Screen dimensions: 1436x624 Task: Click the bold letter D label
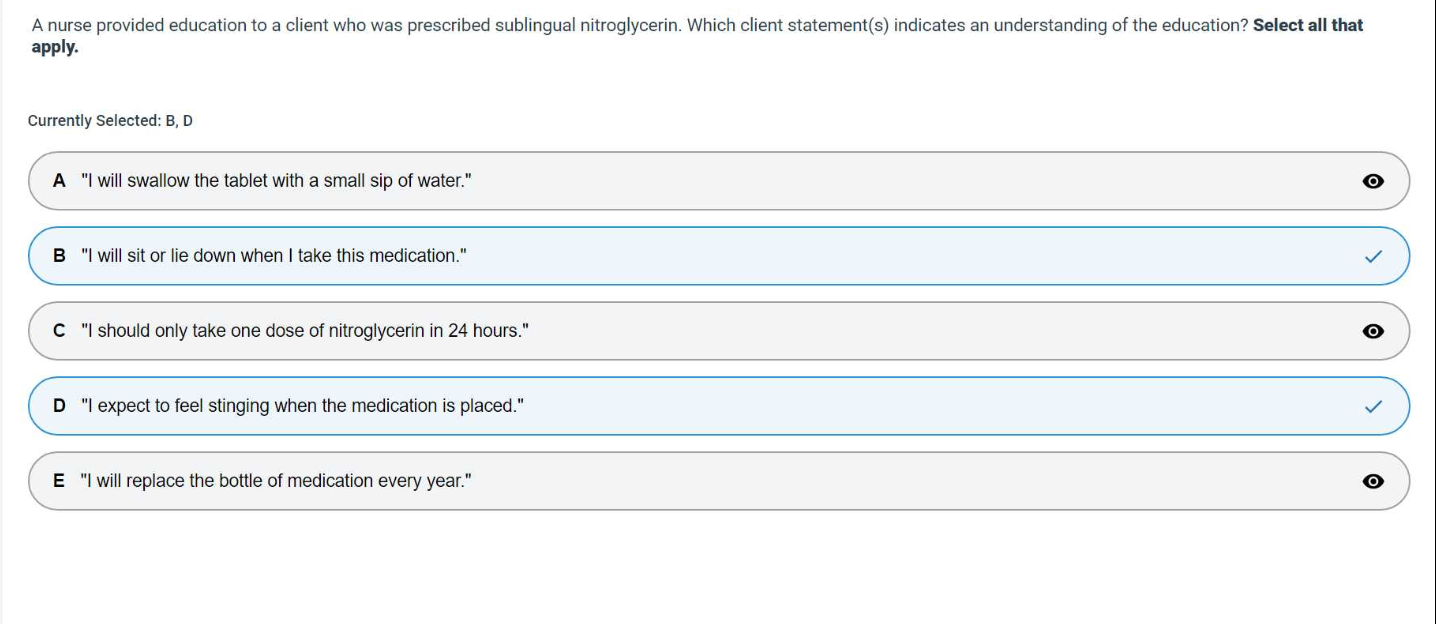(x=59, y=406)
